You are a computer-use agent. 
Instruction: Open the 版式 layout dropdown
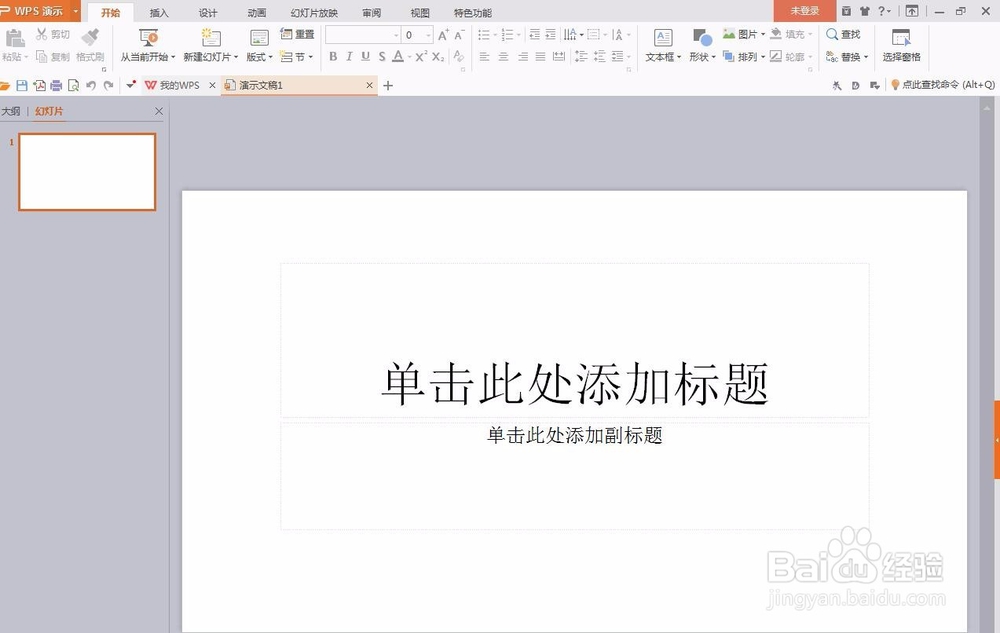(x=262, y=57)
